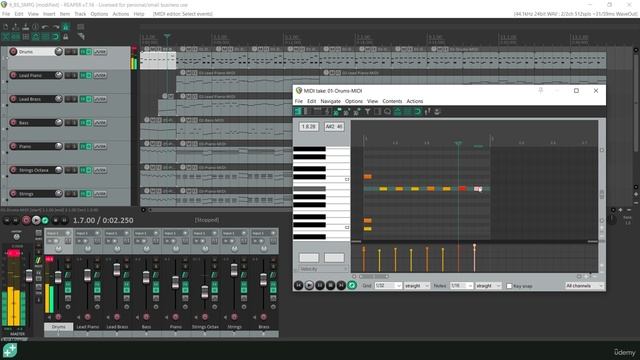Open the Notes length dropdown
Screen dimensions: 640x360
(461, 286)
